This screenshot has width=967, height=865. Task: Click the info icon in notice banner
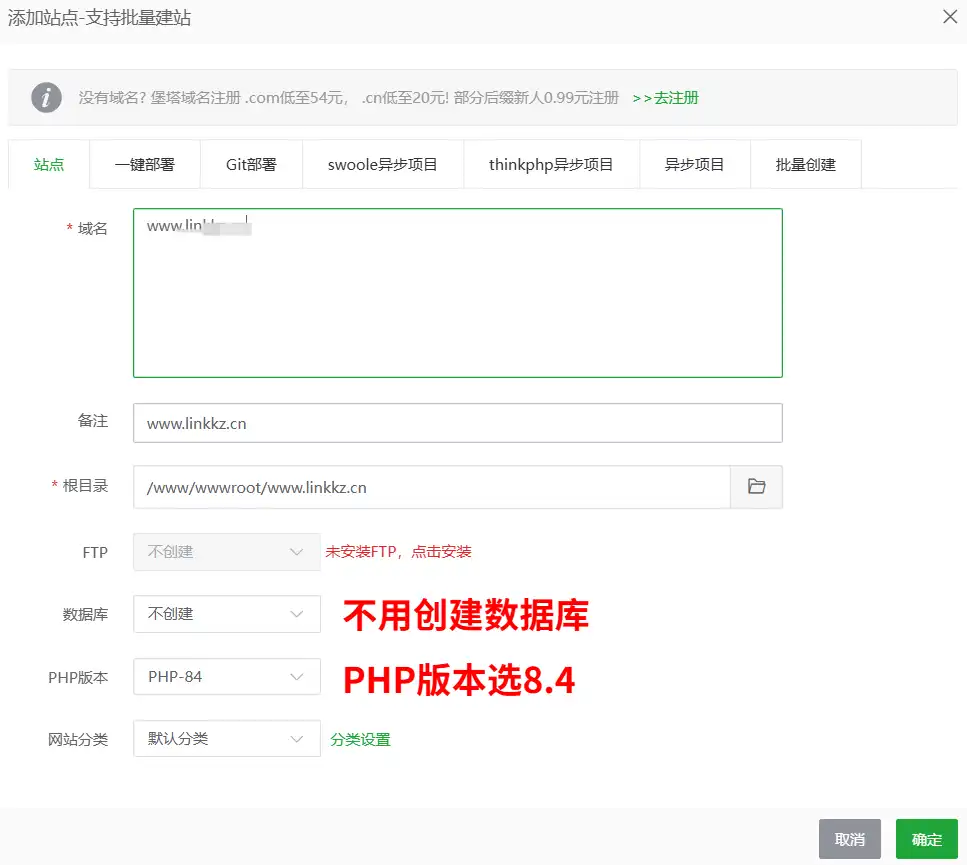pyautogui.click(x=46, y=98)
